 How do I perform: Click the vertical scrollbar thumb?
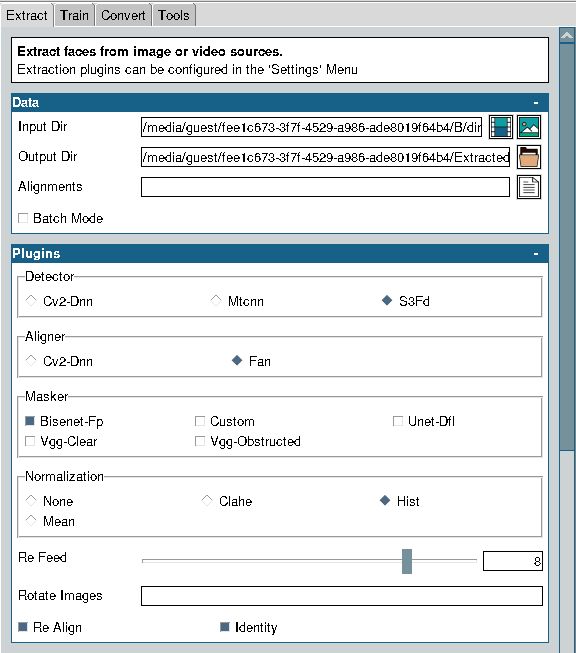567,247
